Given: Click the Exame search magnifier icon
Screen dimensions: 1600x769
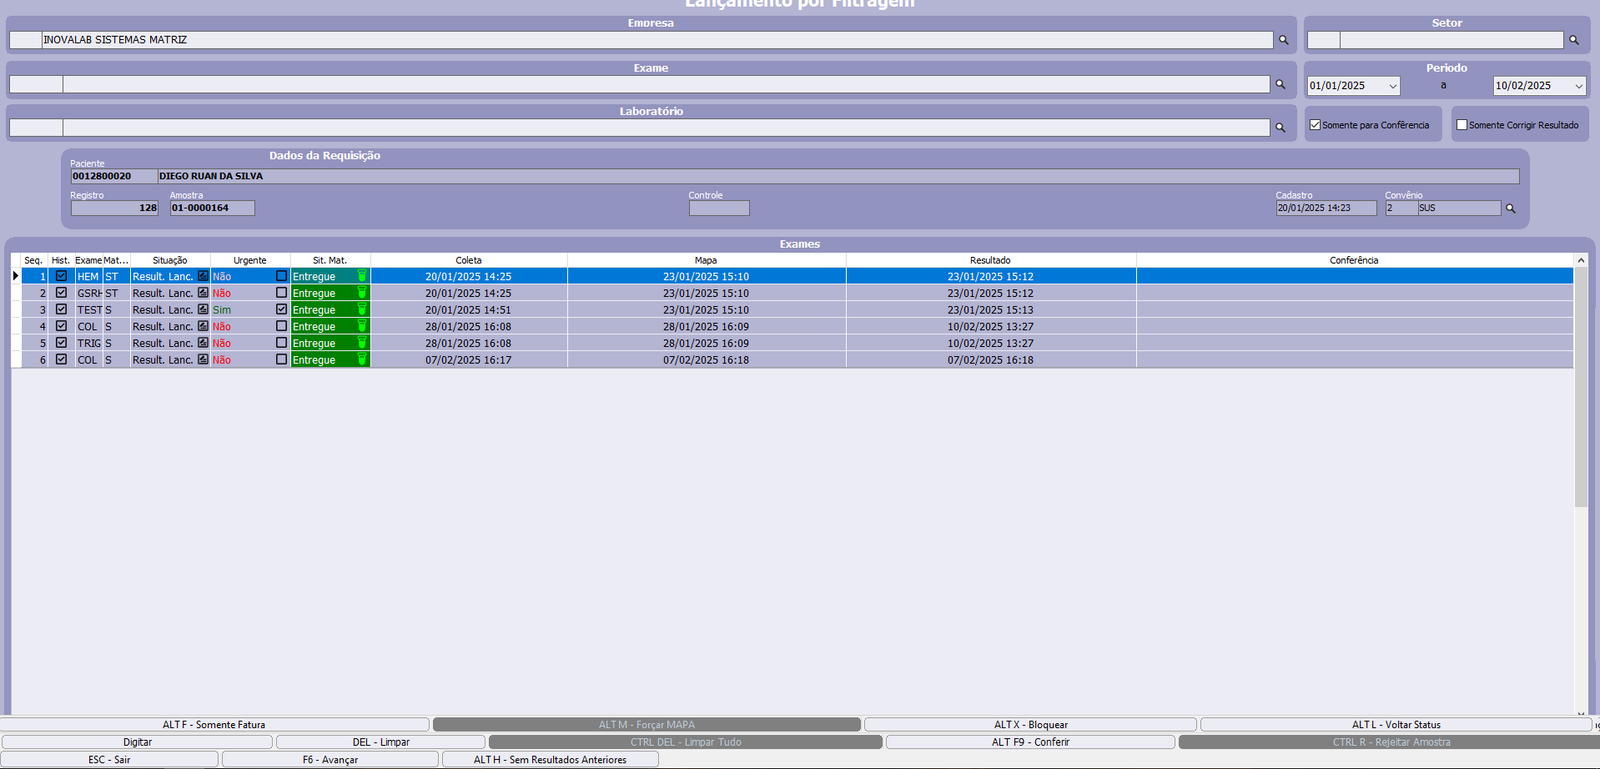Looking at the screenshot, I should pos(1280,85).
